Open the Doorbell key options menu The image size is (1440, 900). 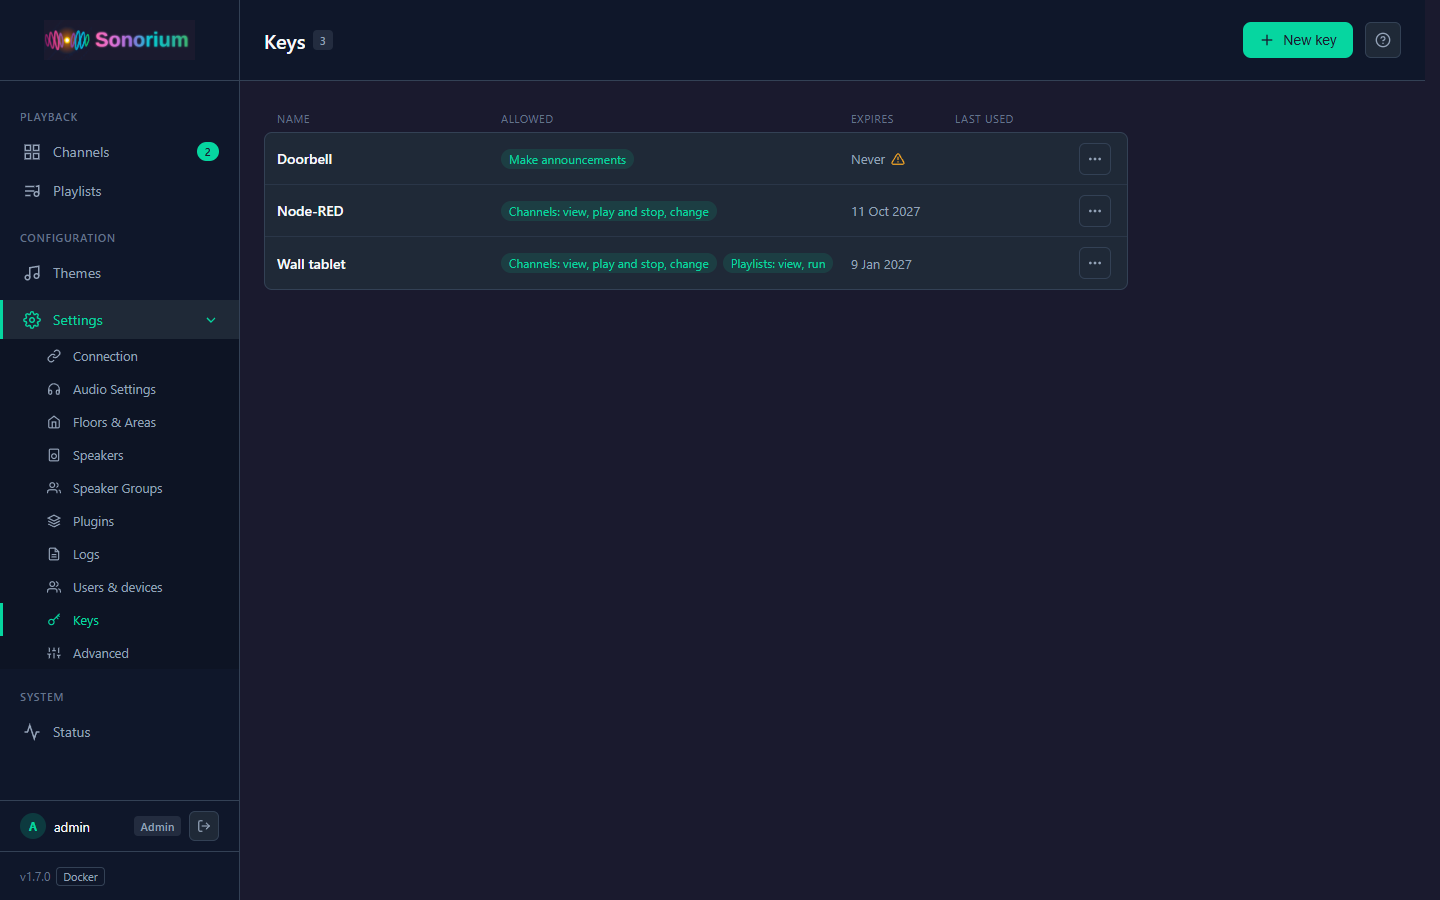1095,159
